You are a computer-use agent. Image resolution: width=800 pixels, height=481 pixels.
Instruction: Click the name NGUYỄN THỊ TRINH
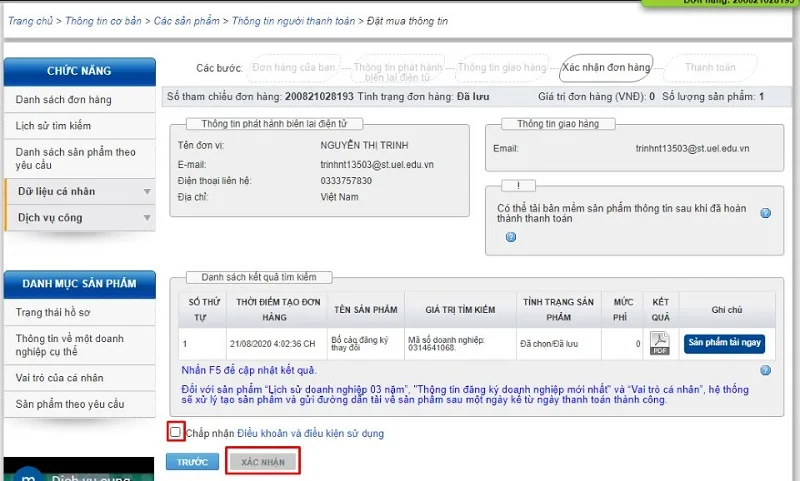coord(364,145)
